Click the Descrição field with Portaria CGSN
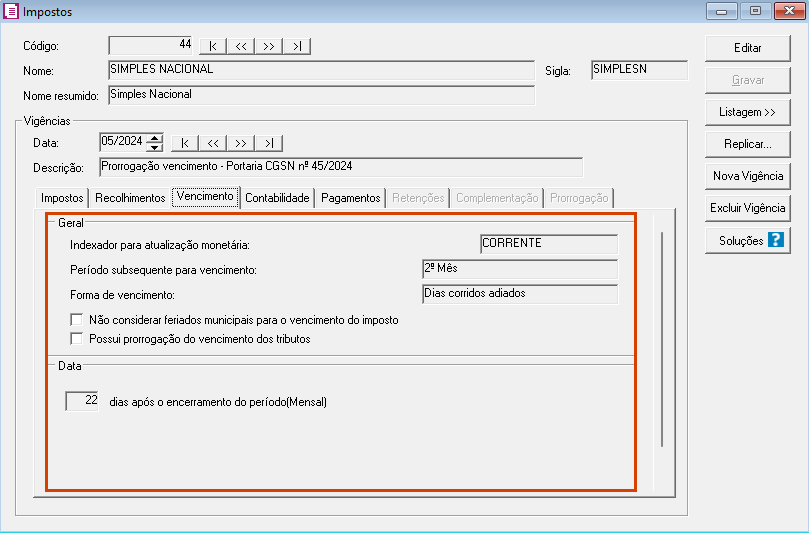Screen dimensions: 809x533 tap(341, 167)
